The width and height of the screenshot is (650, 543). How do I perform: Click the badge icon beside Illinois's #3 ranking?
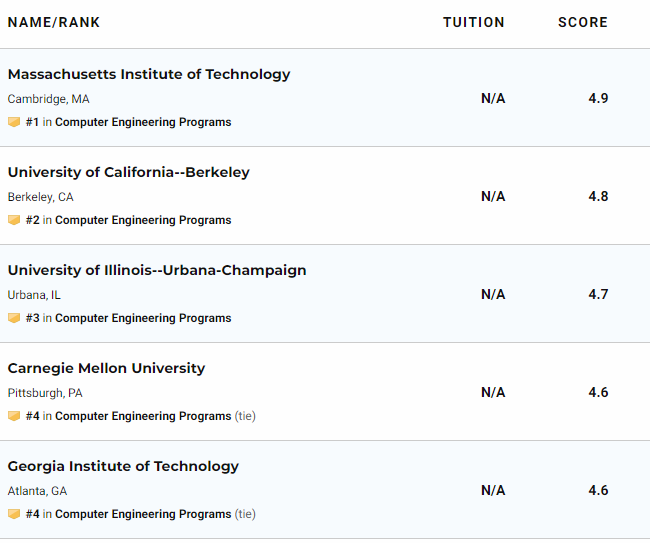(x=14, y=318)
